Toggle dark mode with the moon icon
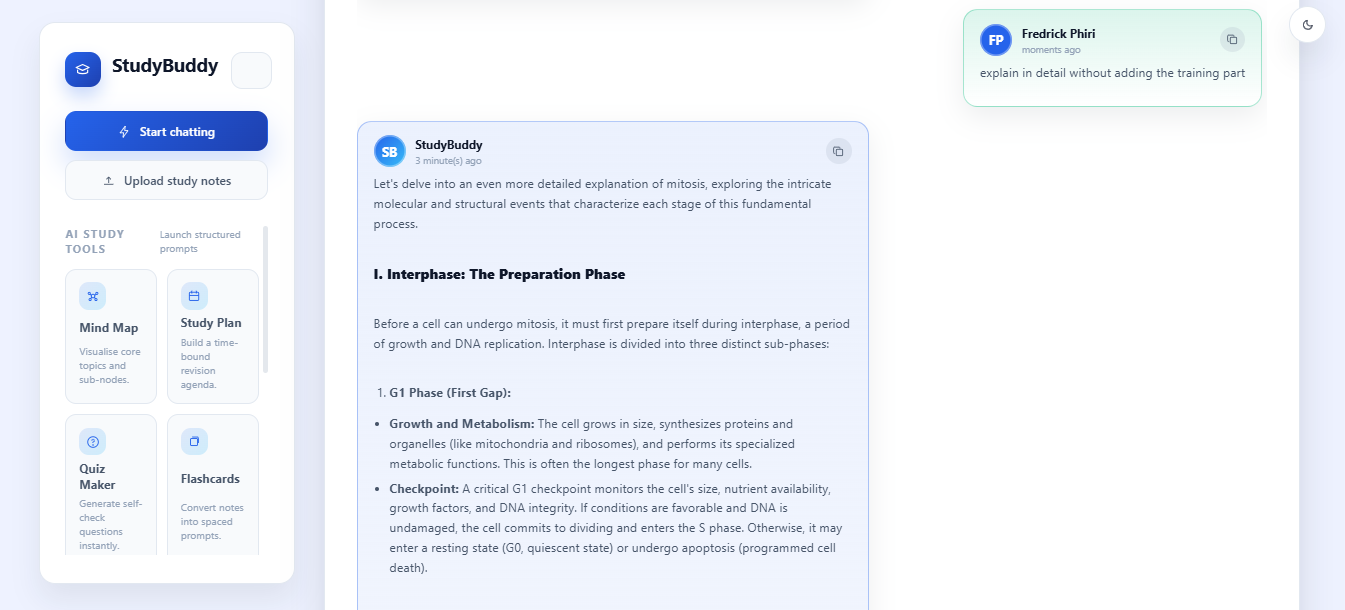 (x=1307, y=25)
